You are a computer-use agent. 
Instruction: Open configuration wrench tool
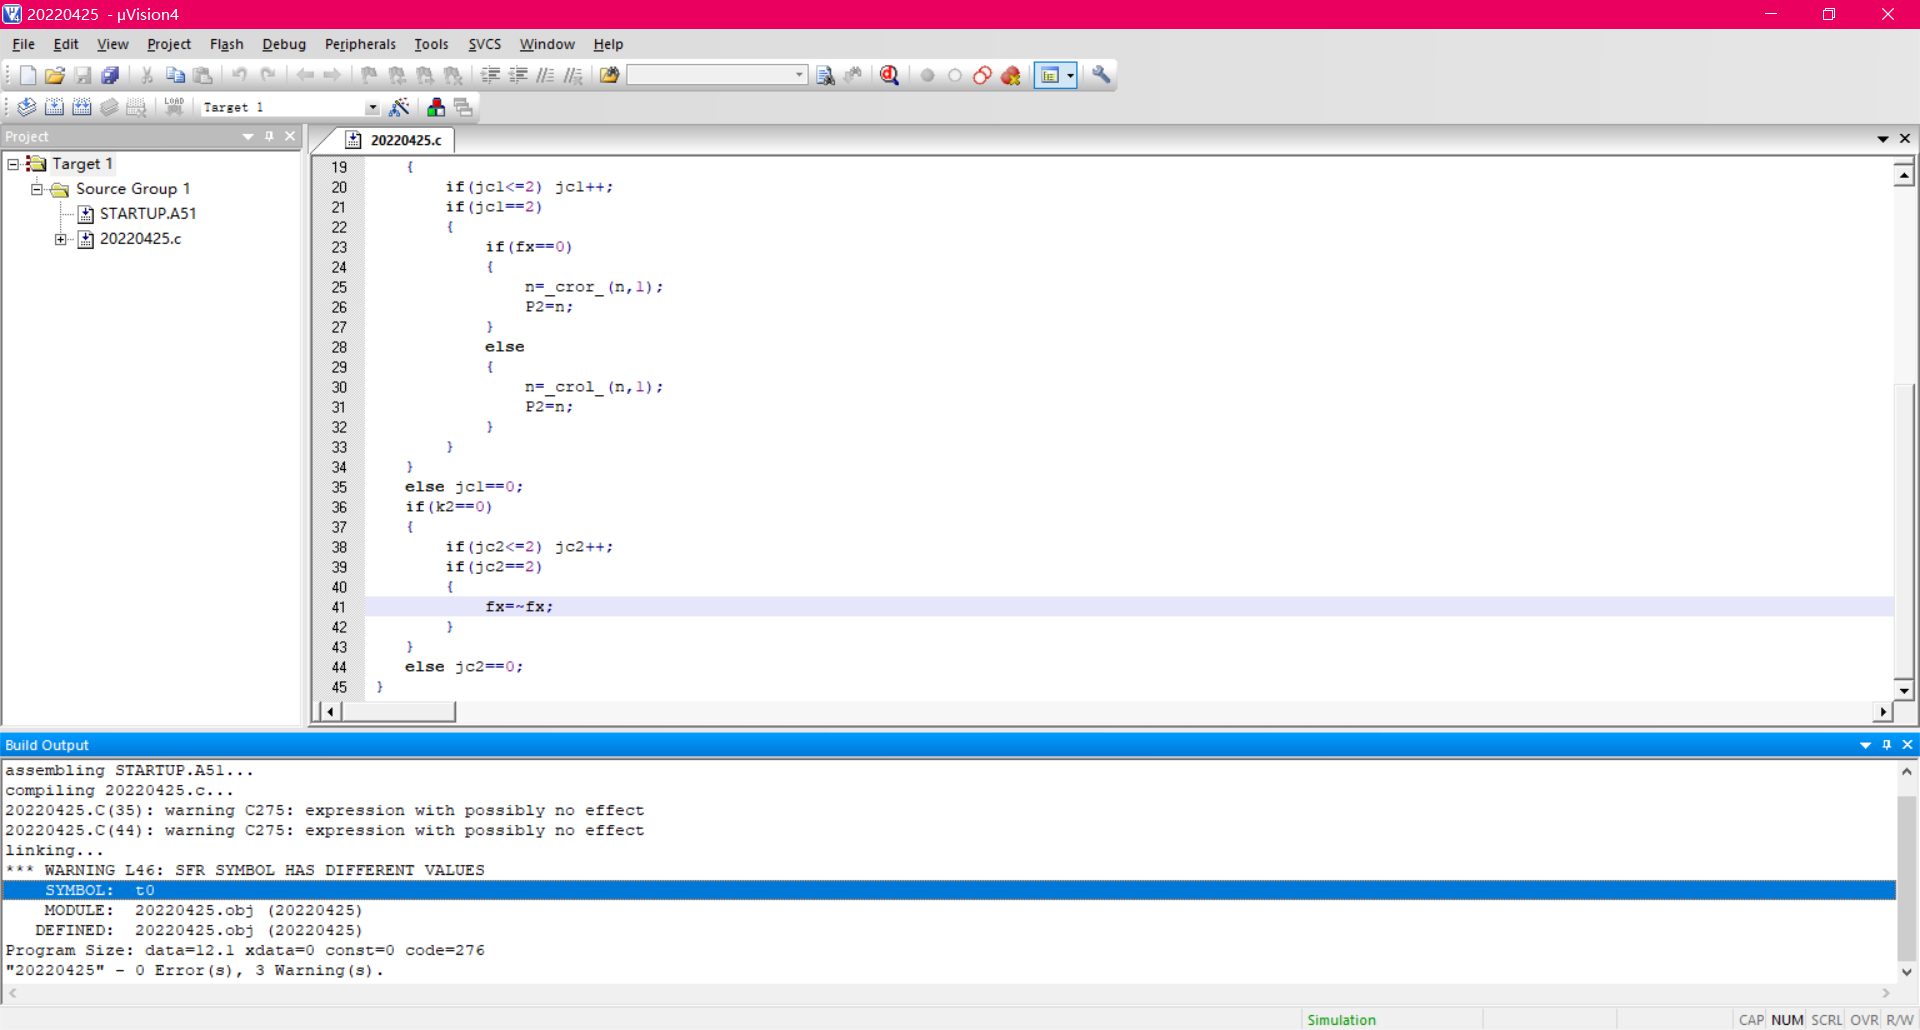pyautogui.click(x=1101, y=75)
